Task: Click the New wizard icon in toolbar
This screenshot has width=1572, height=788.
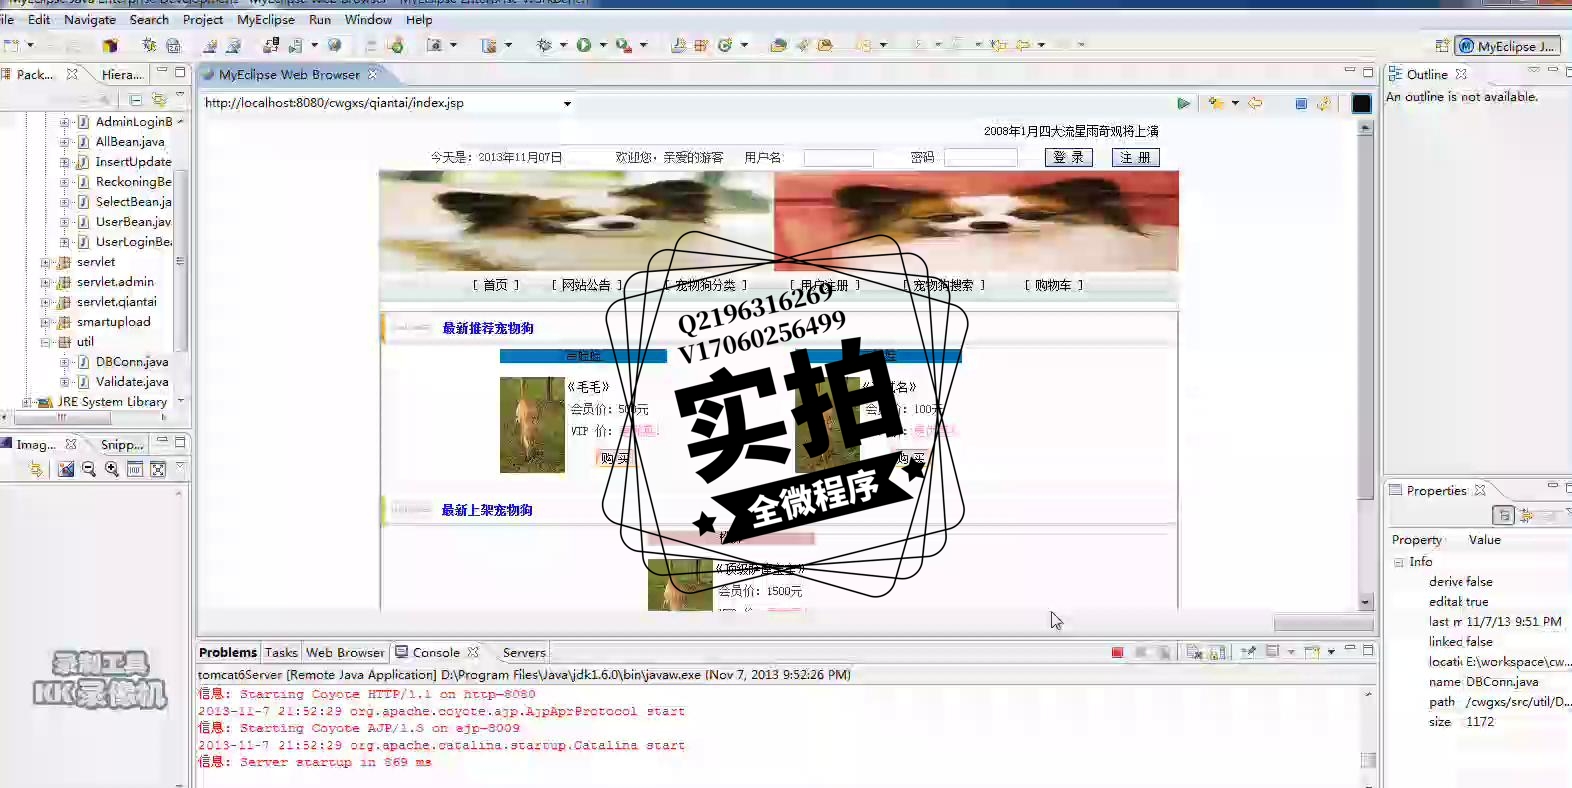Action: tap(12, 45)
